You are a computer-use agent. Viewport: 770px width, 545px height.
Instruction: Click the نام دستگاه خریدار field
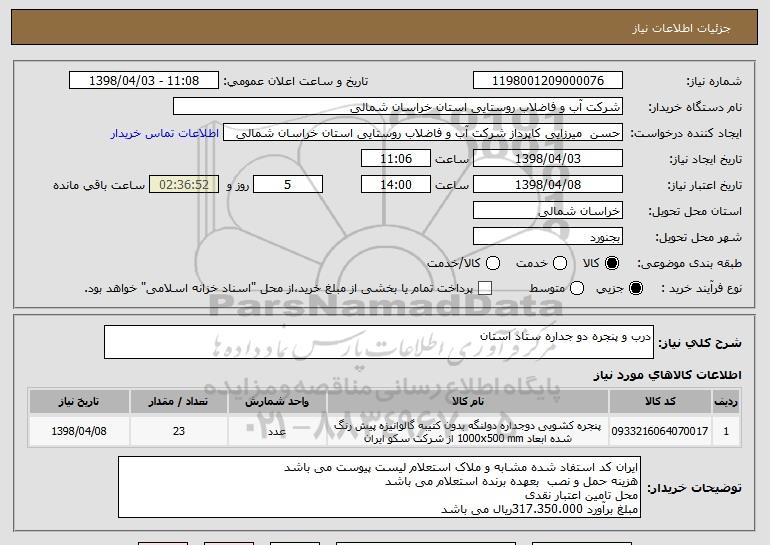(x=398, y=107)
